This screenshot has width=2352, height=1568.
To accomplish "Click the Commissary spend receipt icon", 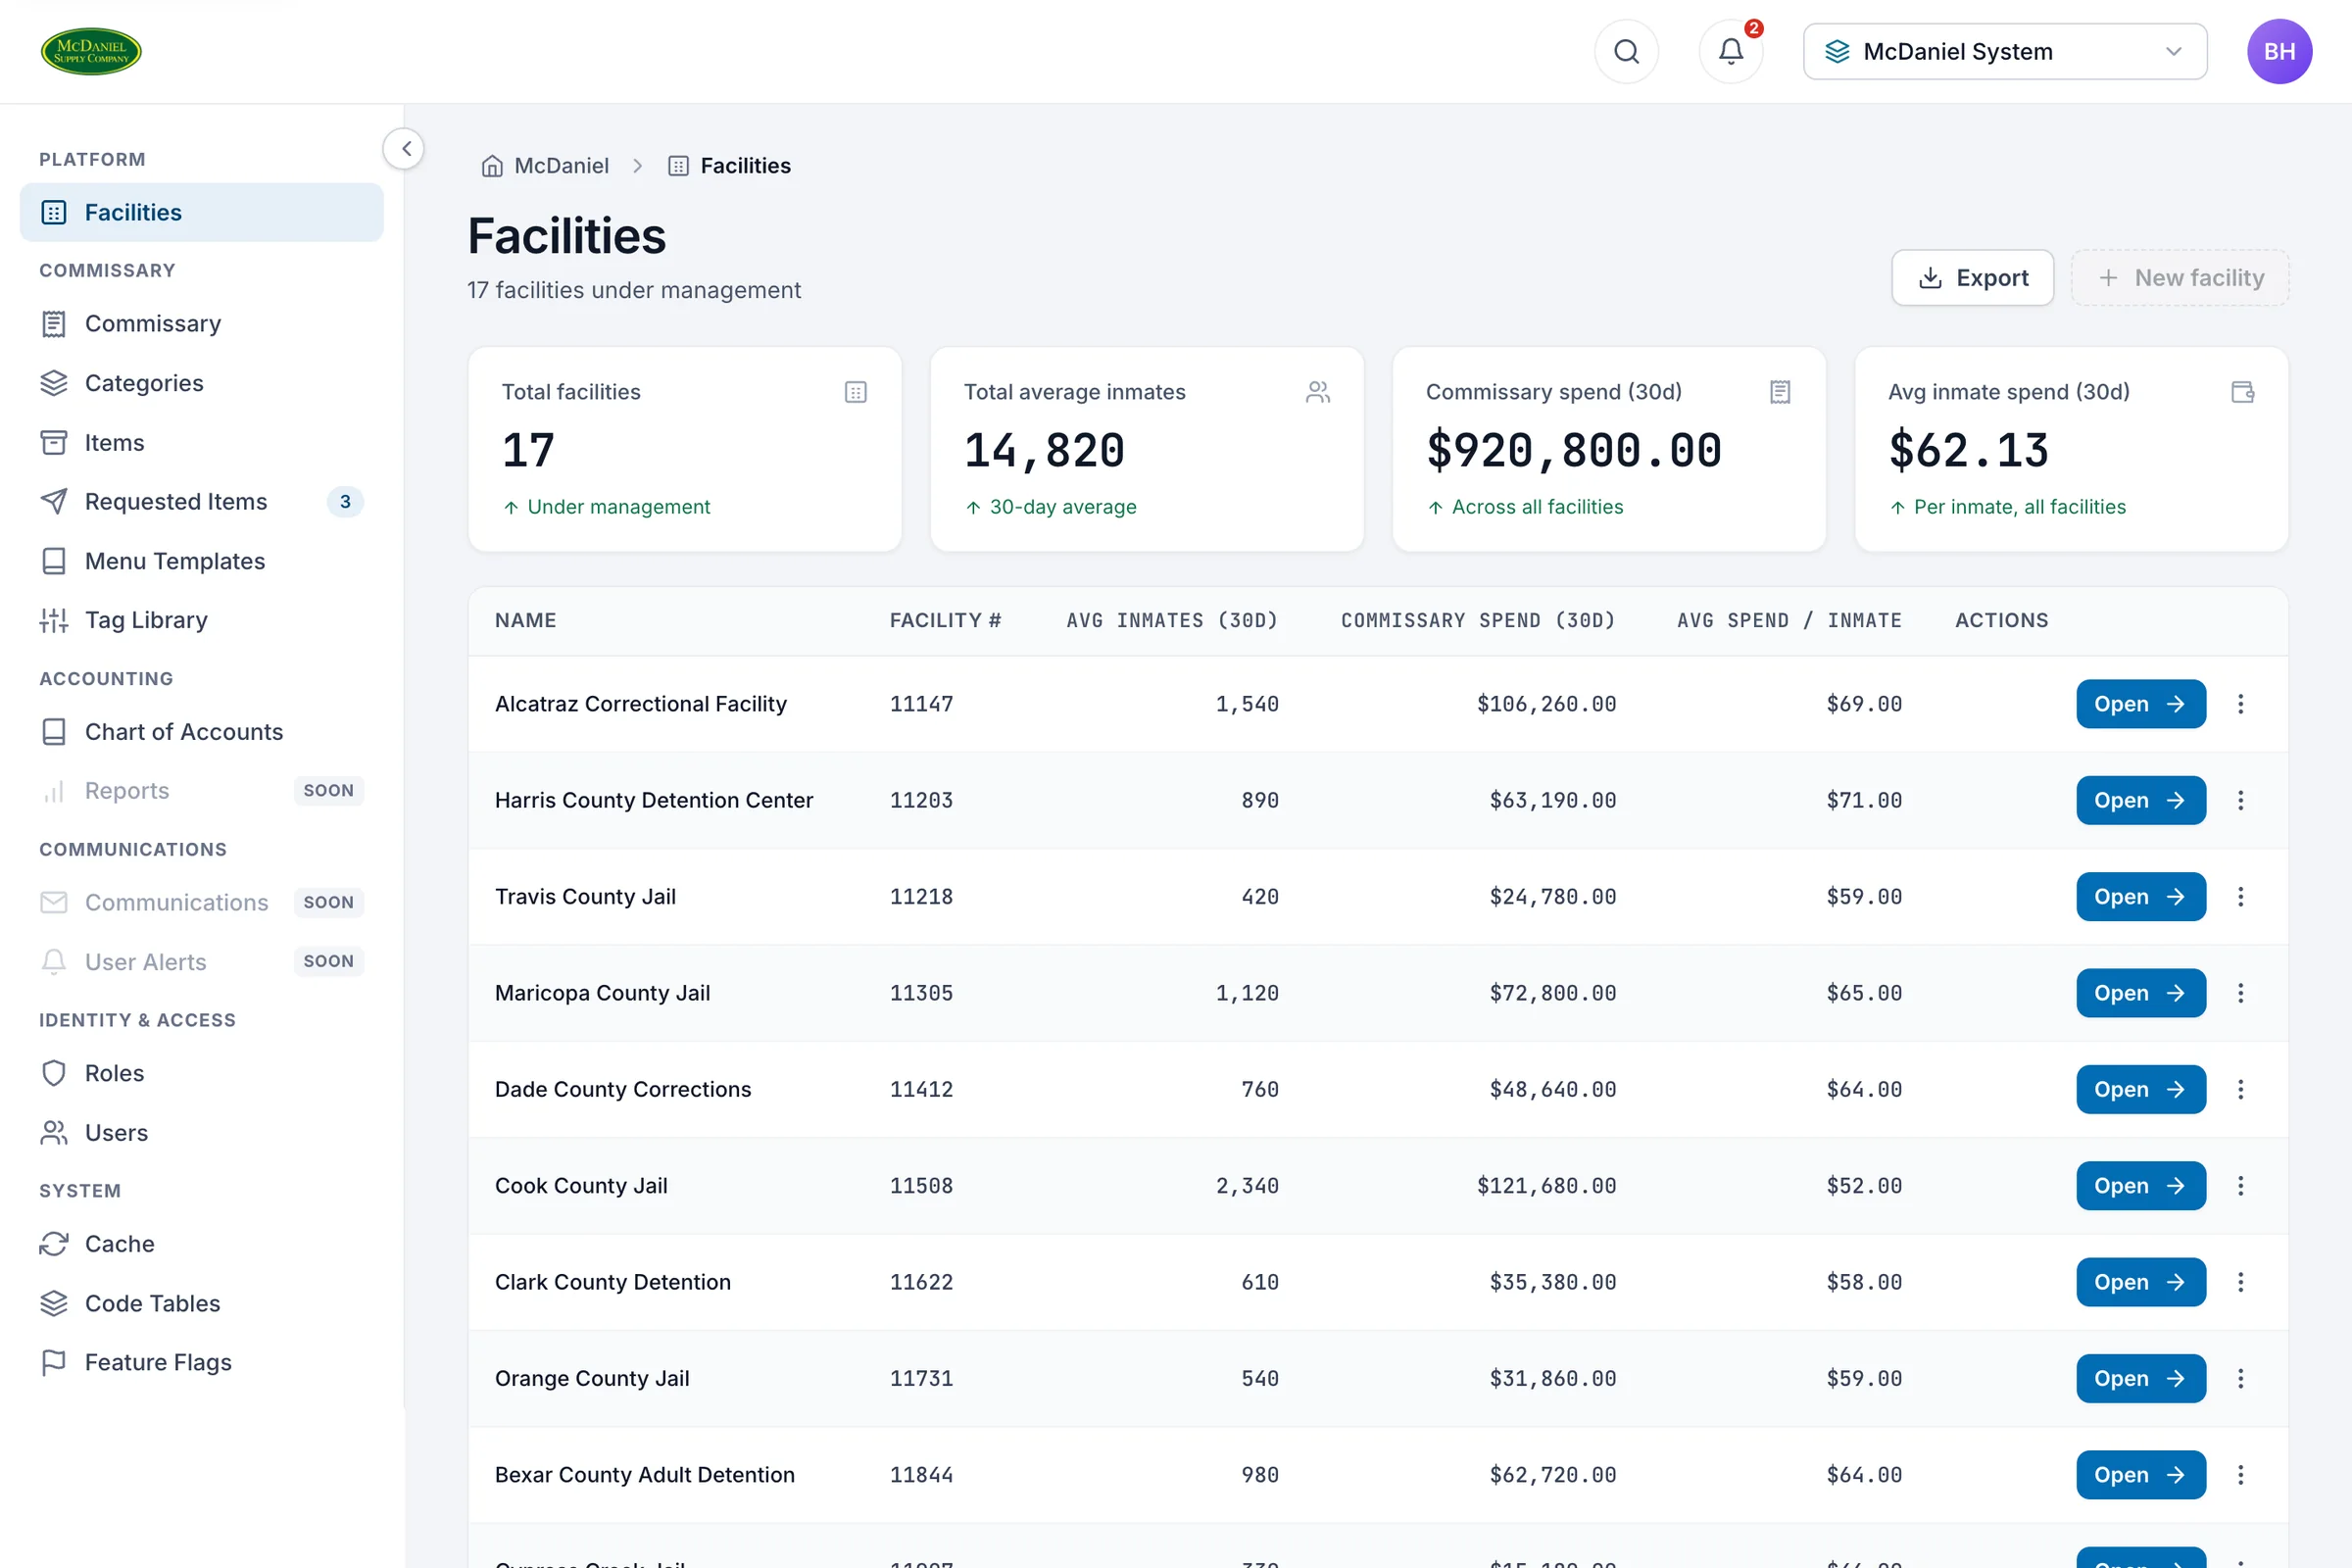I will pyautogui.click(x=1780, y=392).
